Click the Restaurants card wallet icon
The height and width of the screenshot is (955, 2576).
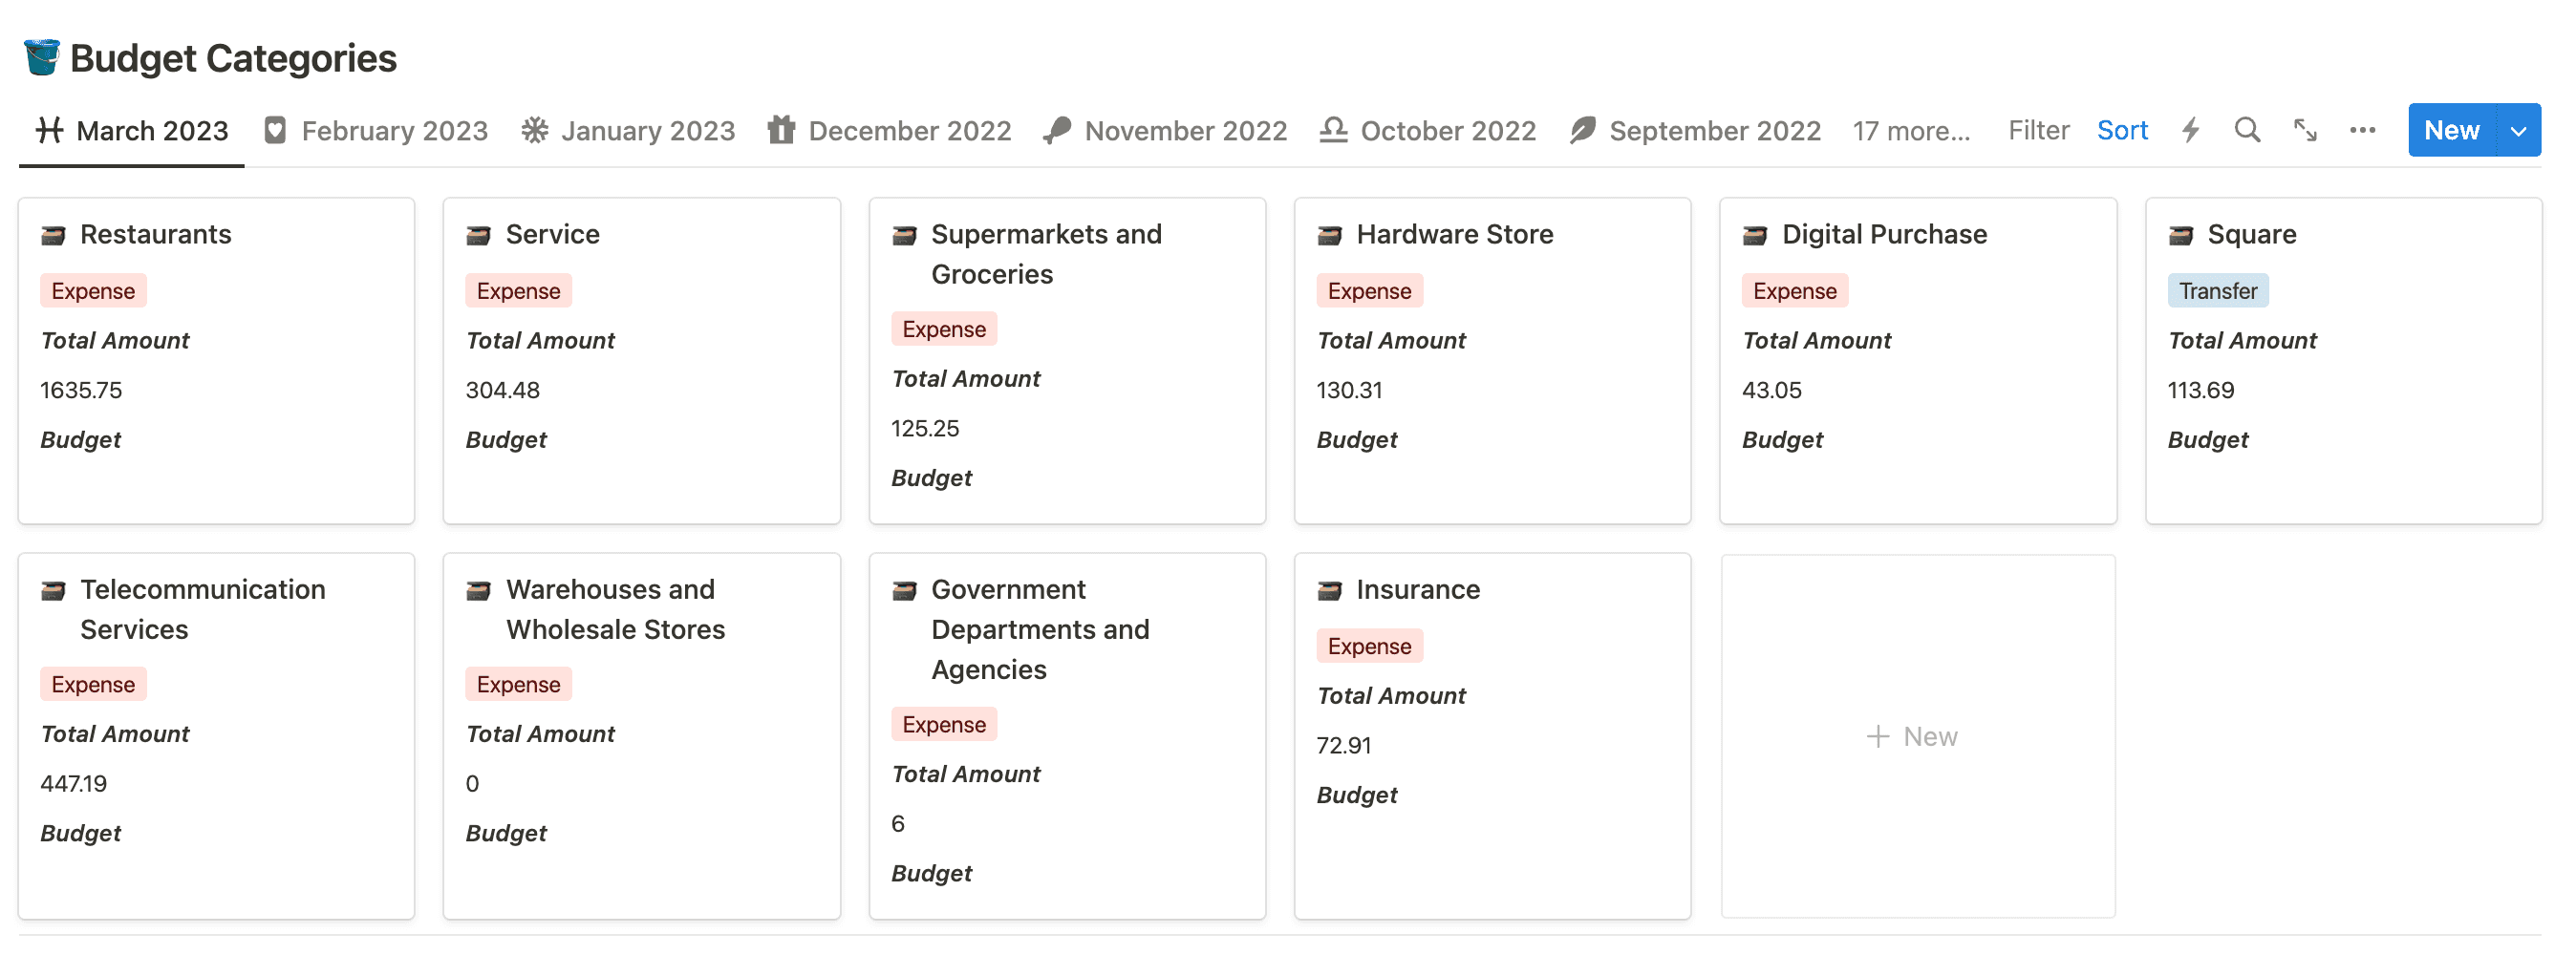click(53, 235)
